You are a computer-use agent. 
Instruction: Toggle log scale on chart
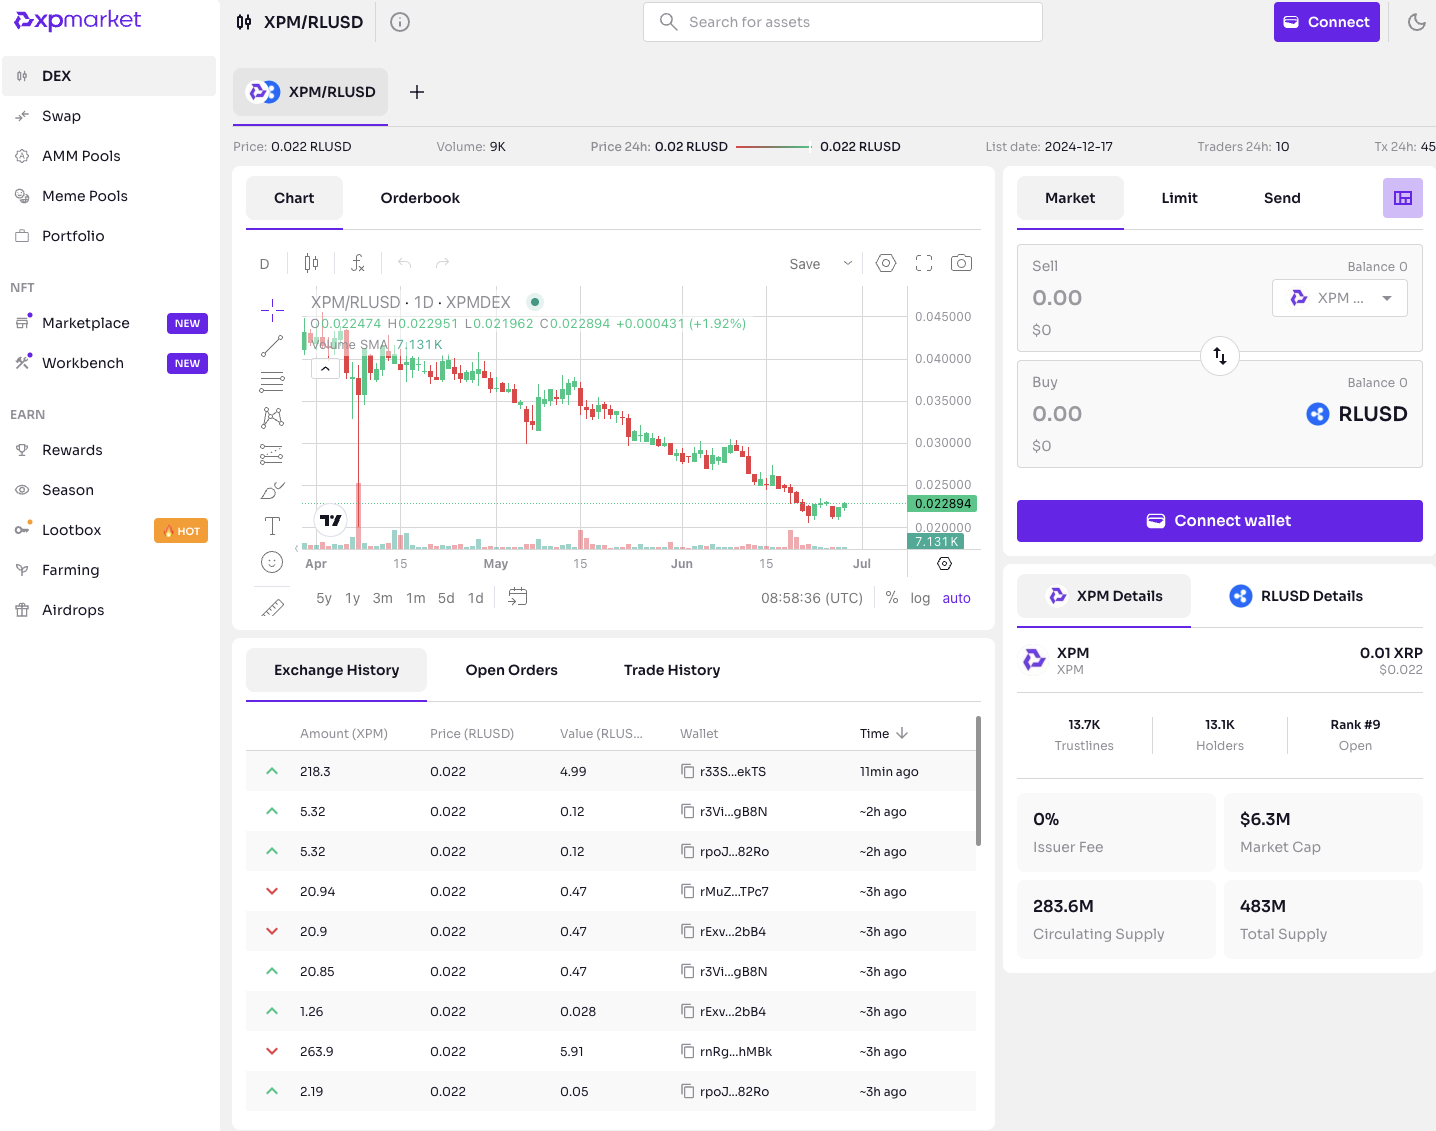tap(920, 598)
